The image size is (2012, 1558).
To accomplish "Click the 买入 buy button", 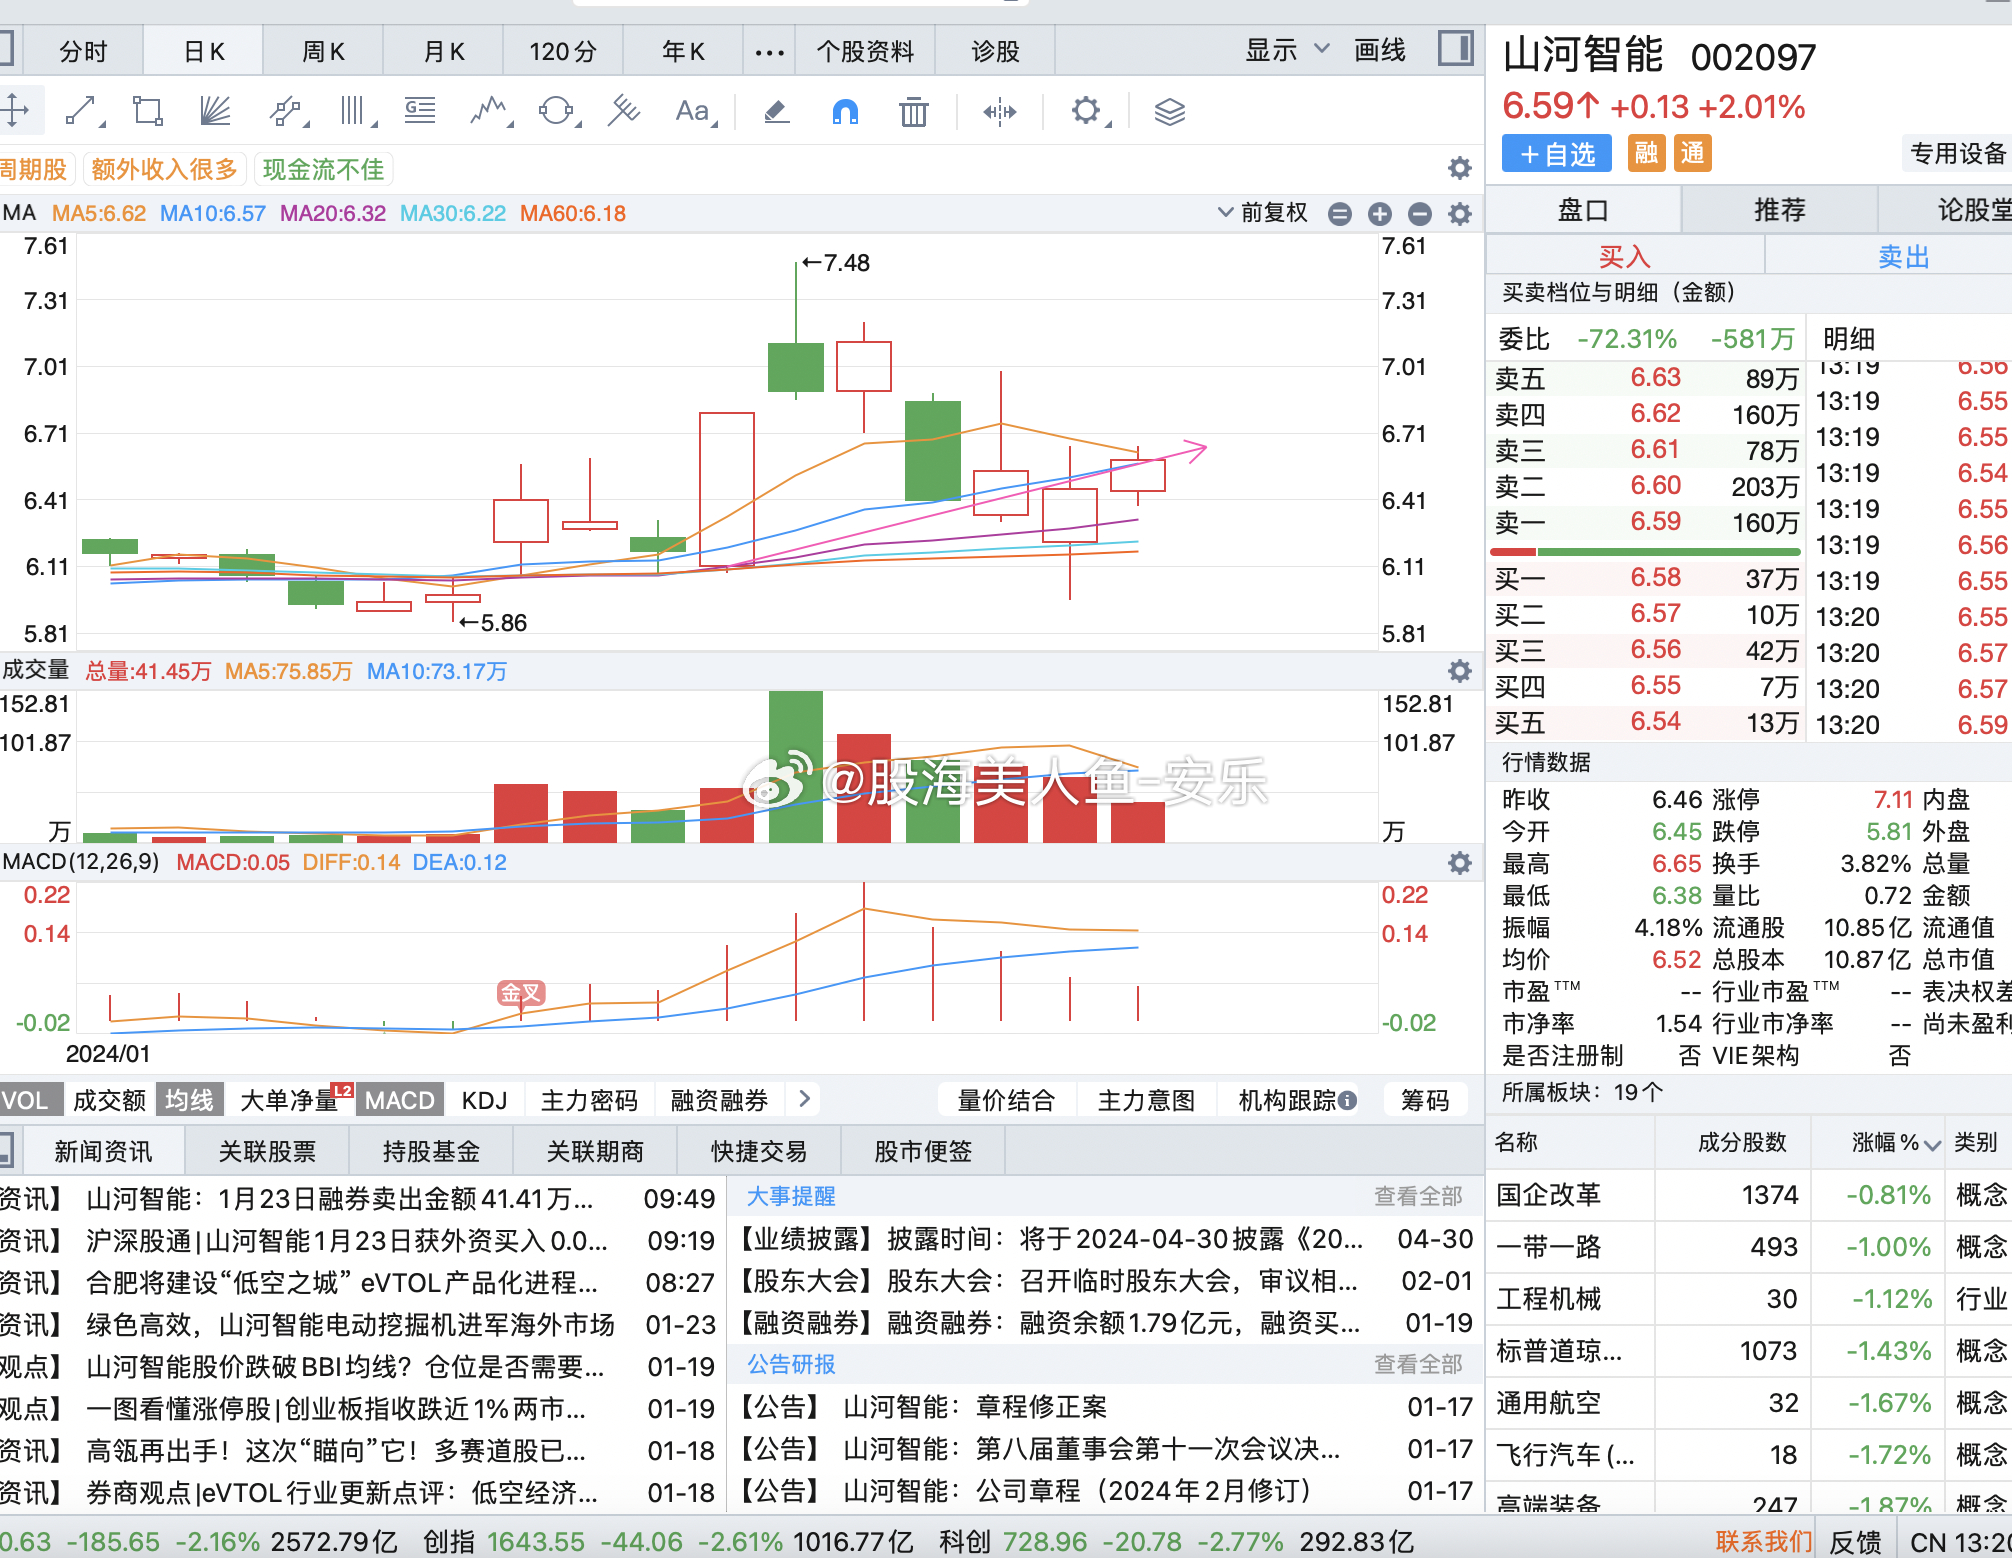I will pyautogui.click(x=1625, y=257).
